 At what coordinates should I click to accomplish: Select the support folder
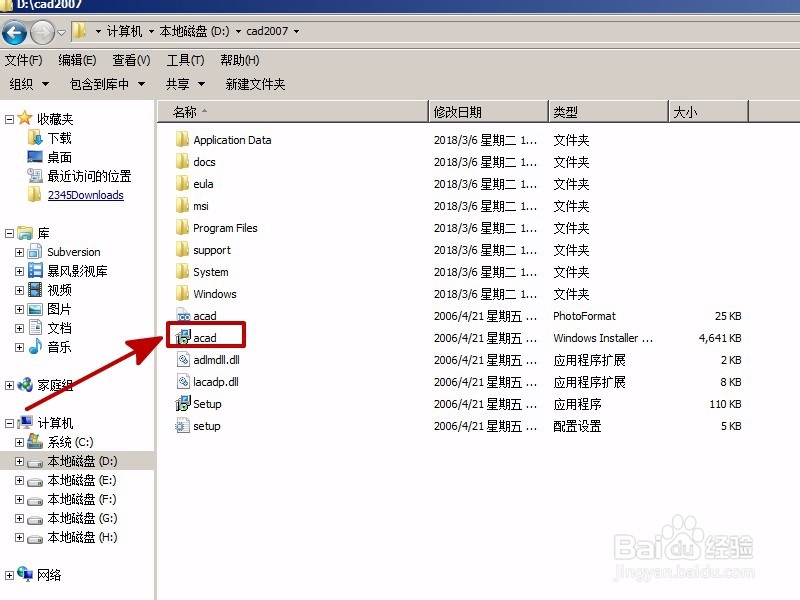pos(212,250)
